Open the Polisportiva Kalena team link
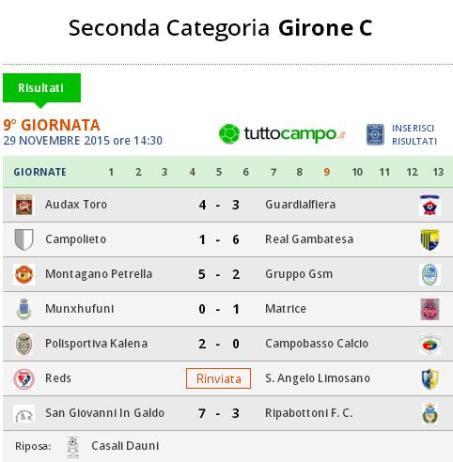 [x=96, y=344]
